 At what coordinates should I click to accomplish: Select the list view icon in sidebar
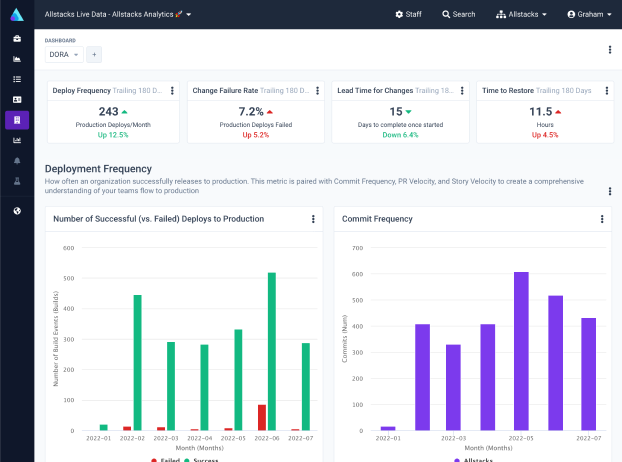17,79
